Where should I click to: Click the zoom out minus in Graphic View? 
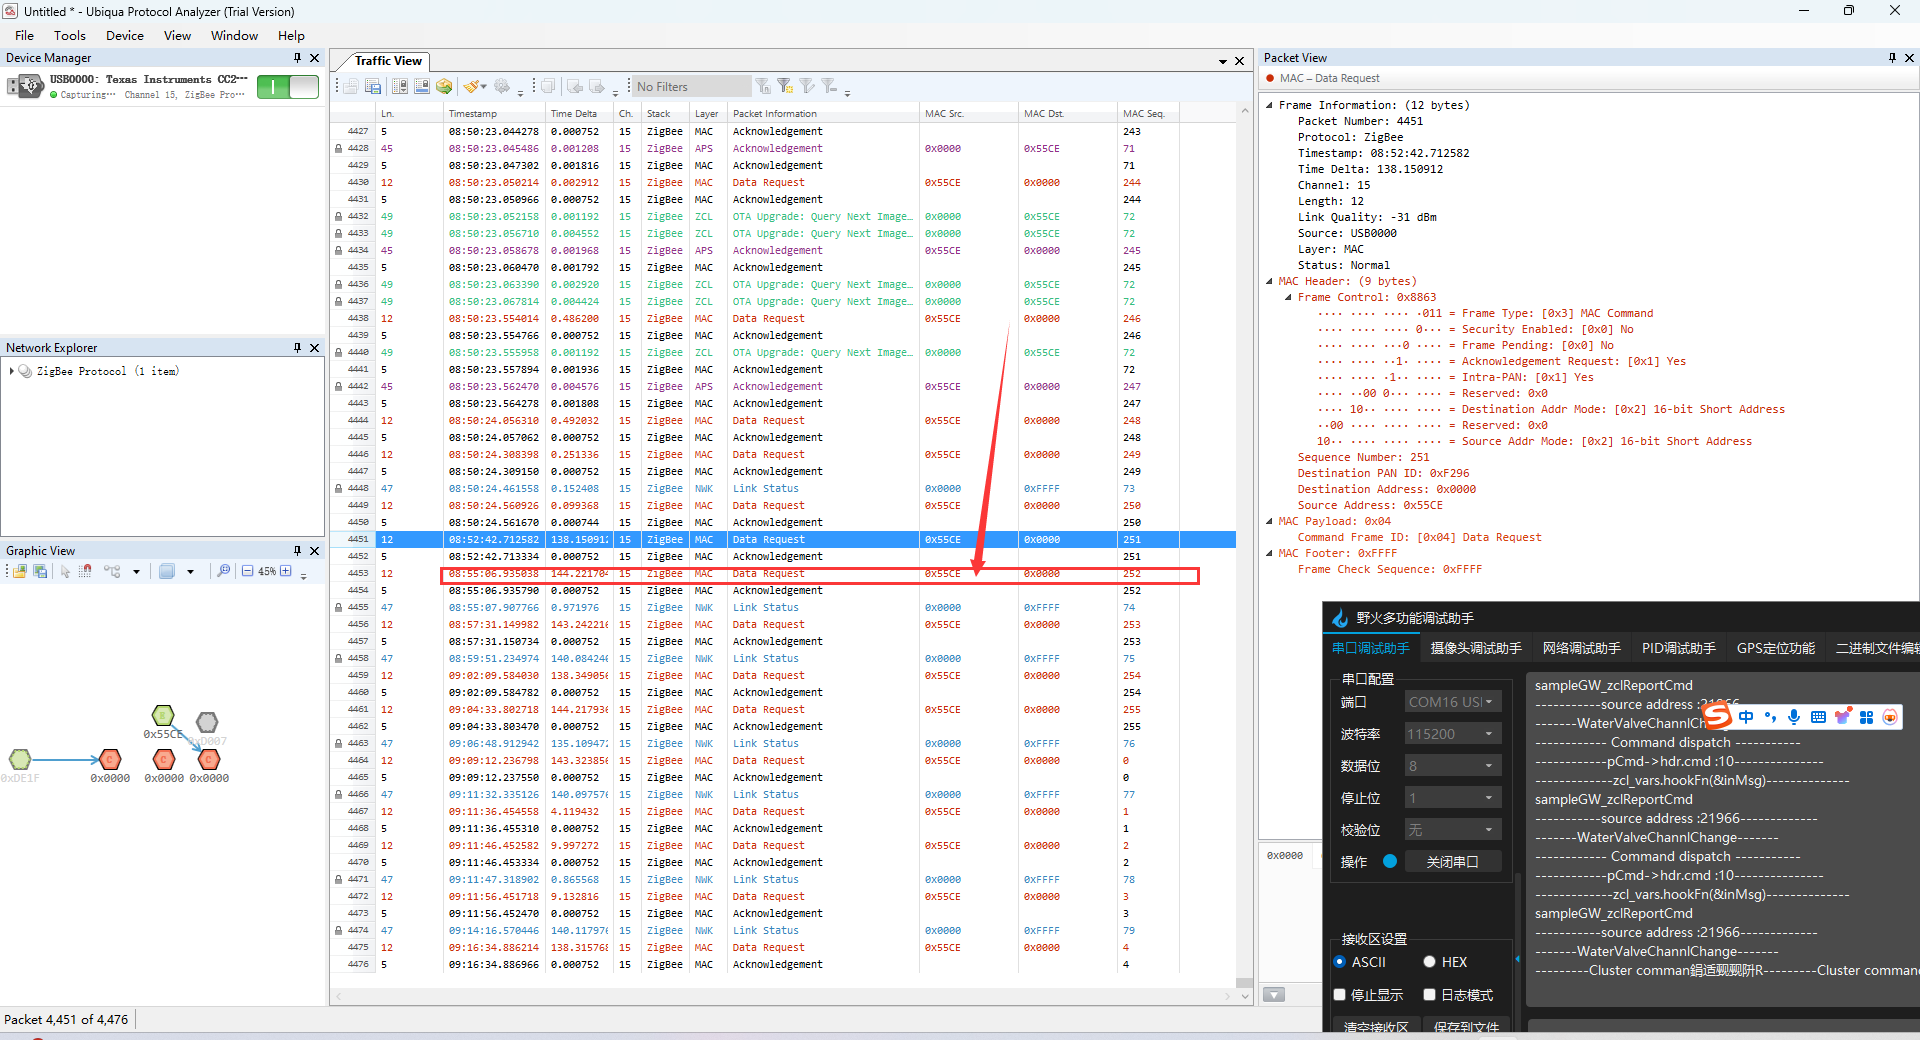click(x=247, y=571)
